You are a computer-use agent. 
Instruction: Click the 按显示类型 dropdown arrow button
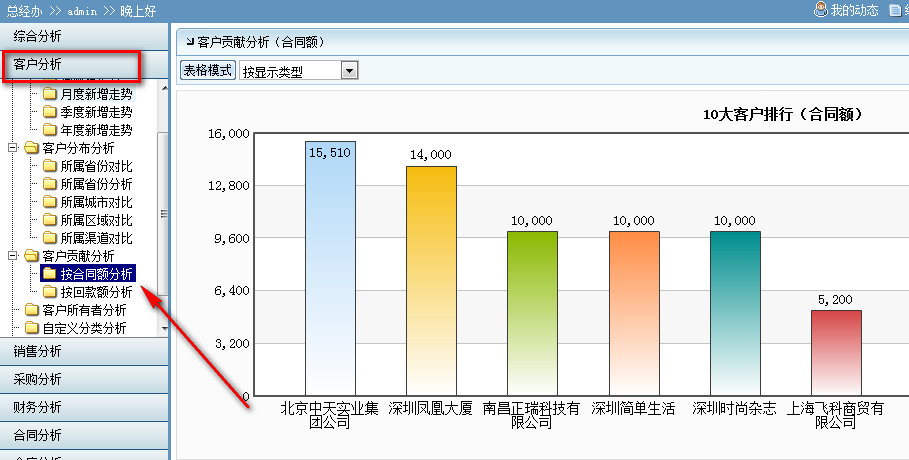pyautogui.click(x=349, y=71)
